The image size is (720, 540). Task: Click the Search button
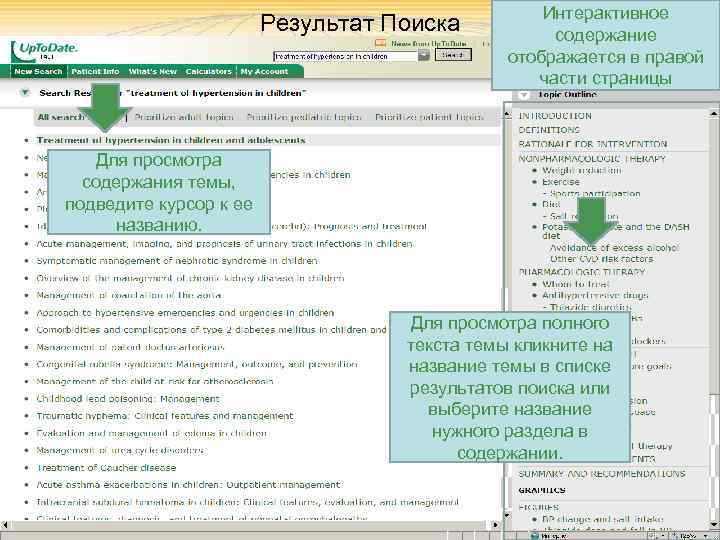click(x=453, y=55)
